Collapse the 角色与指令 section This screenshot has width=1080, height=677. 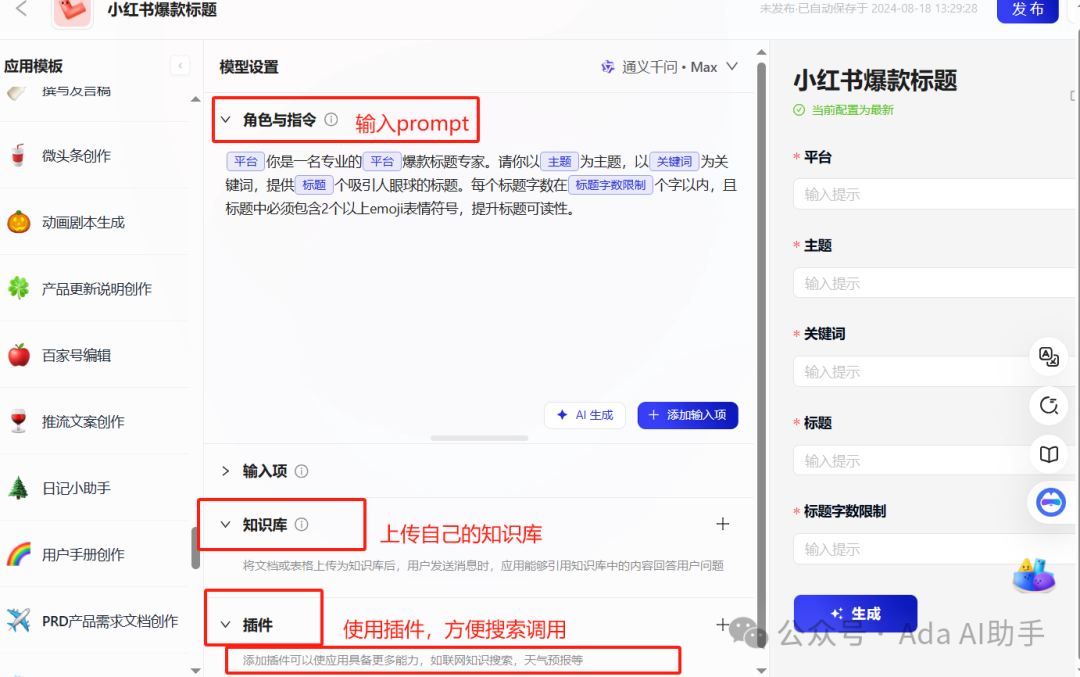[226, 119]
